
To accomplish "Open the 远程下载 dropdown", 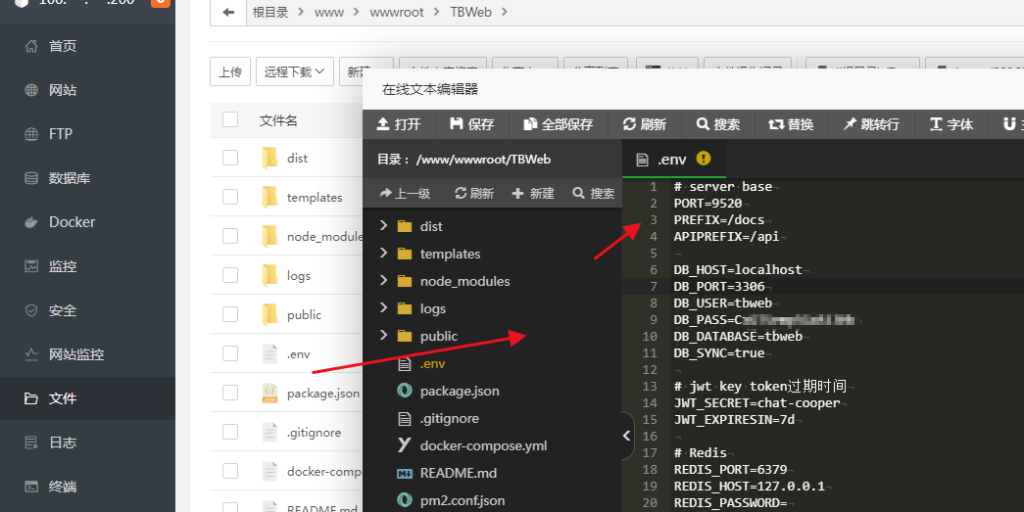I will coord(294,71).
